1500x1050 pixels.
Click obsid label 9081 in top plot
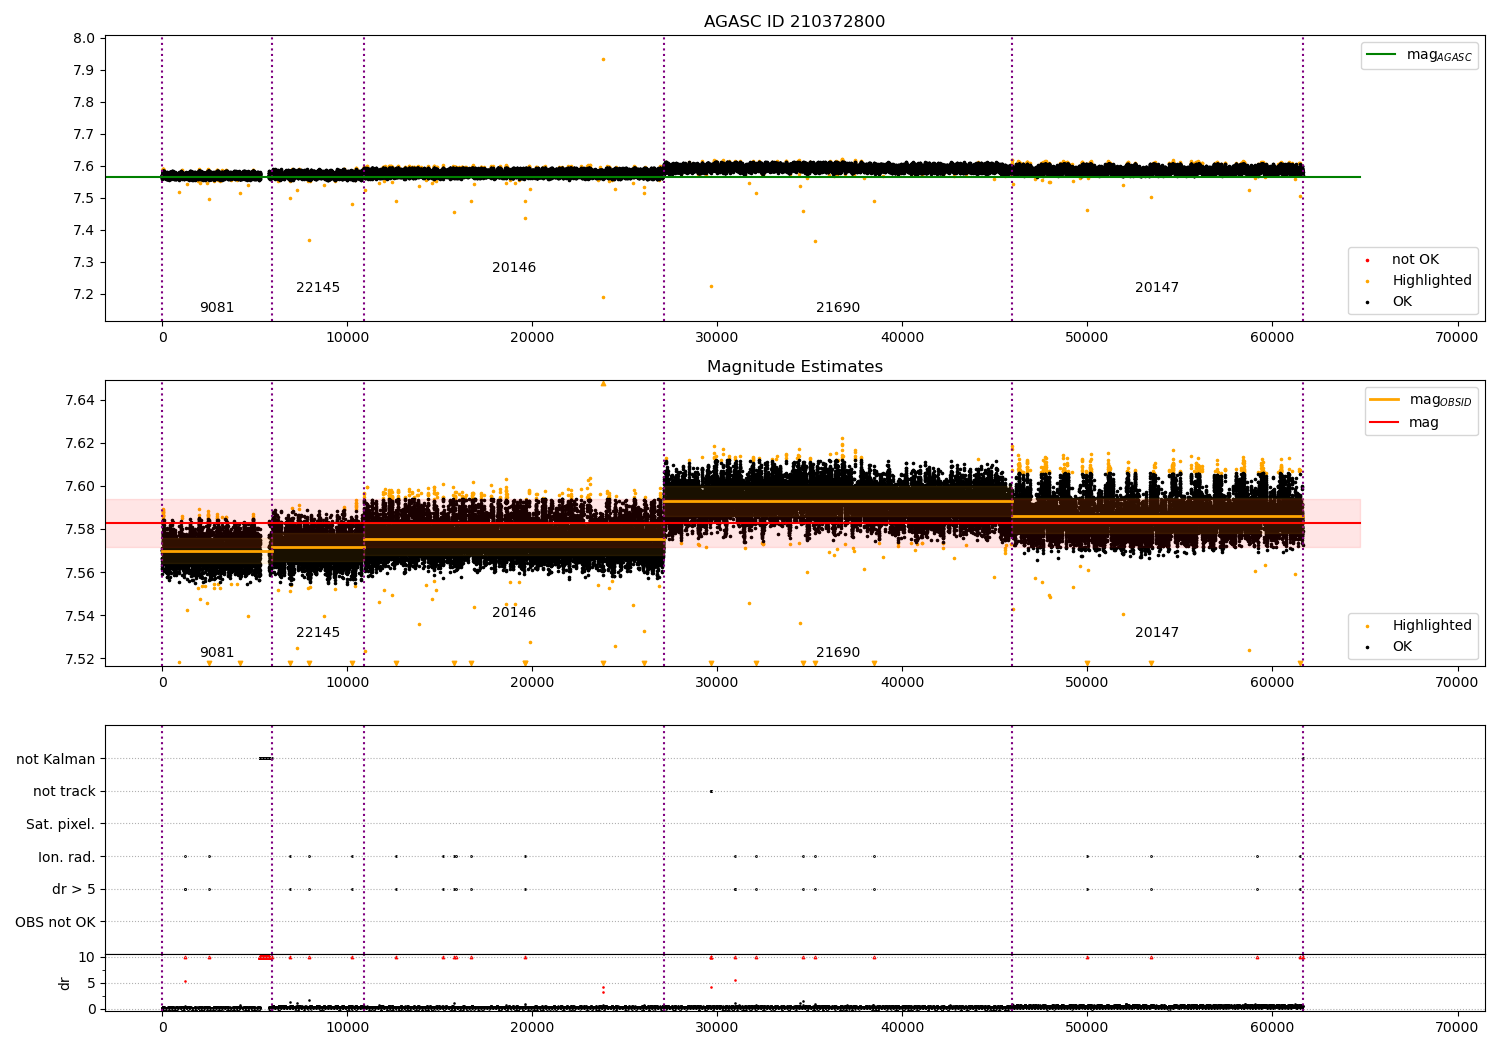[217, 308]
